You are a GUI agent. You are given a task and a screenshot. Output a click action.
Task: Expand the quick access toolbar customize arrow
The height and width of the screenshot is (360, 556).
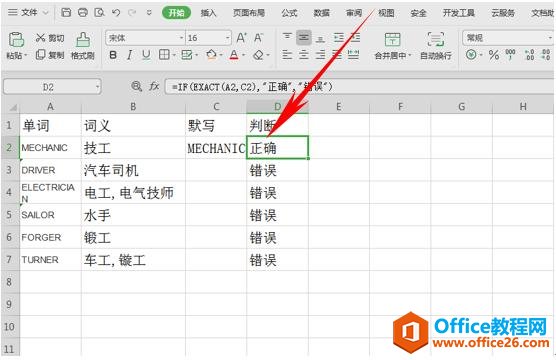point(149,13)
